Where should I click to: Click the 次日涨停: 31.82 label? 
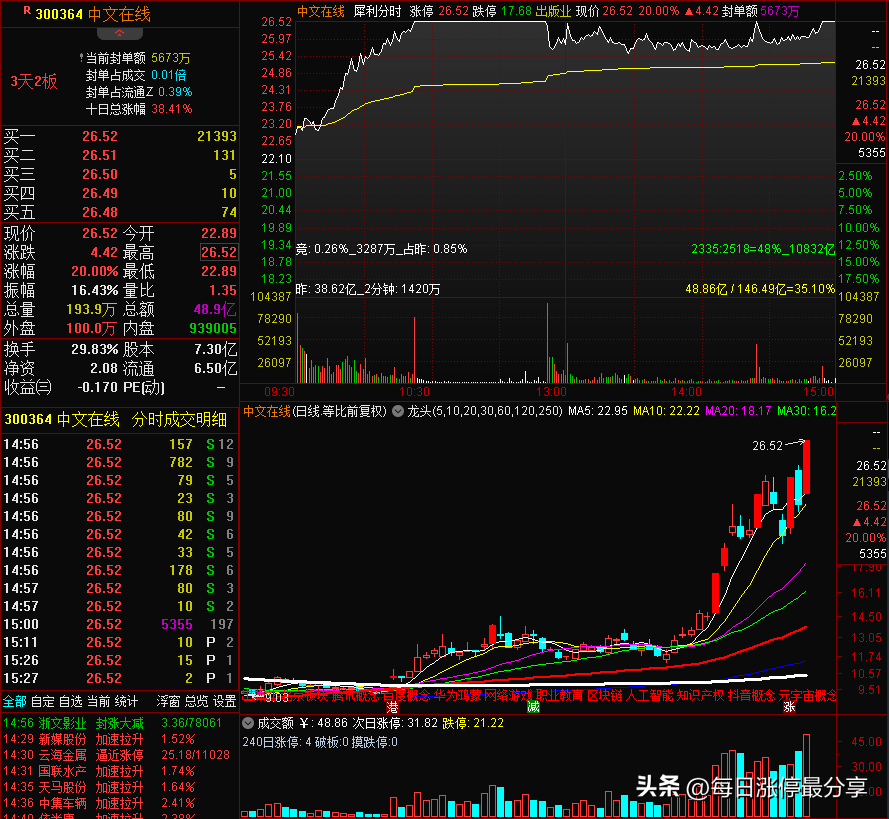pyautogui.click(x=395, y=723)
